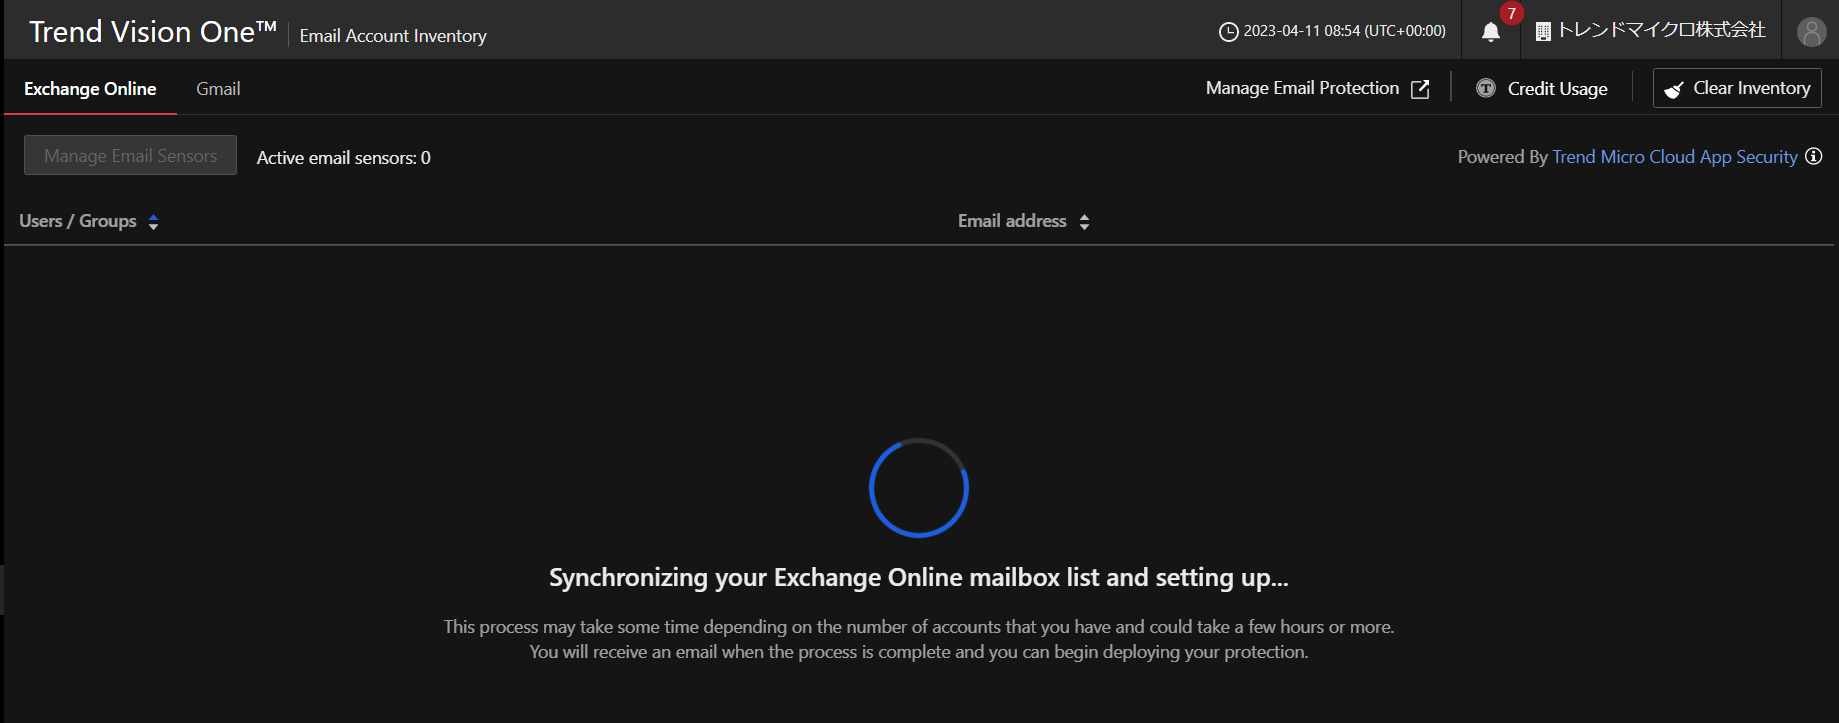Click the building icon beside company name
1839x723 pixels.
1543,32
